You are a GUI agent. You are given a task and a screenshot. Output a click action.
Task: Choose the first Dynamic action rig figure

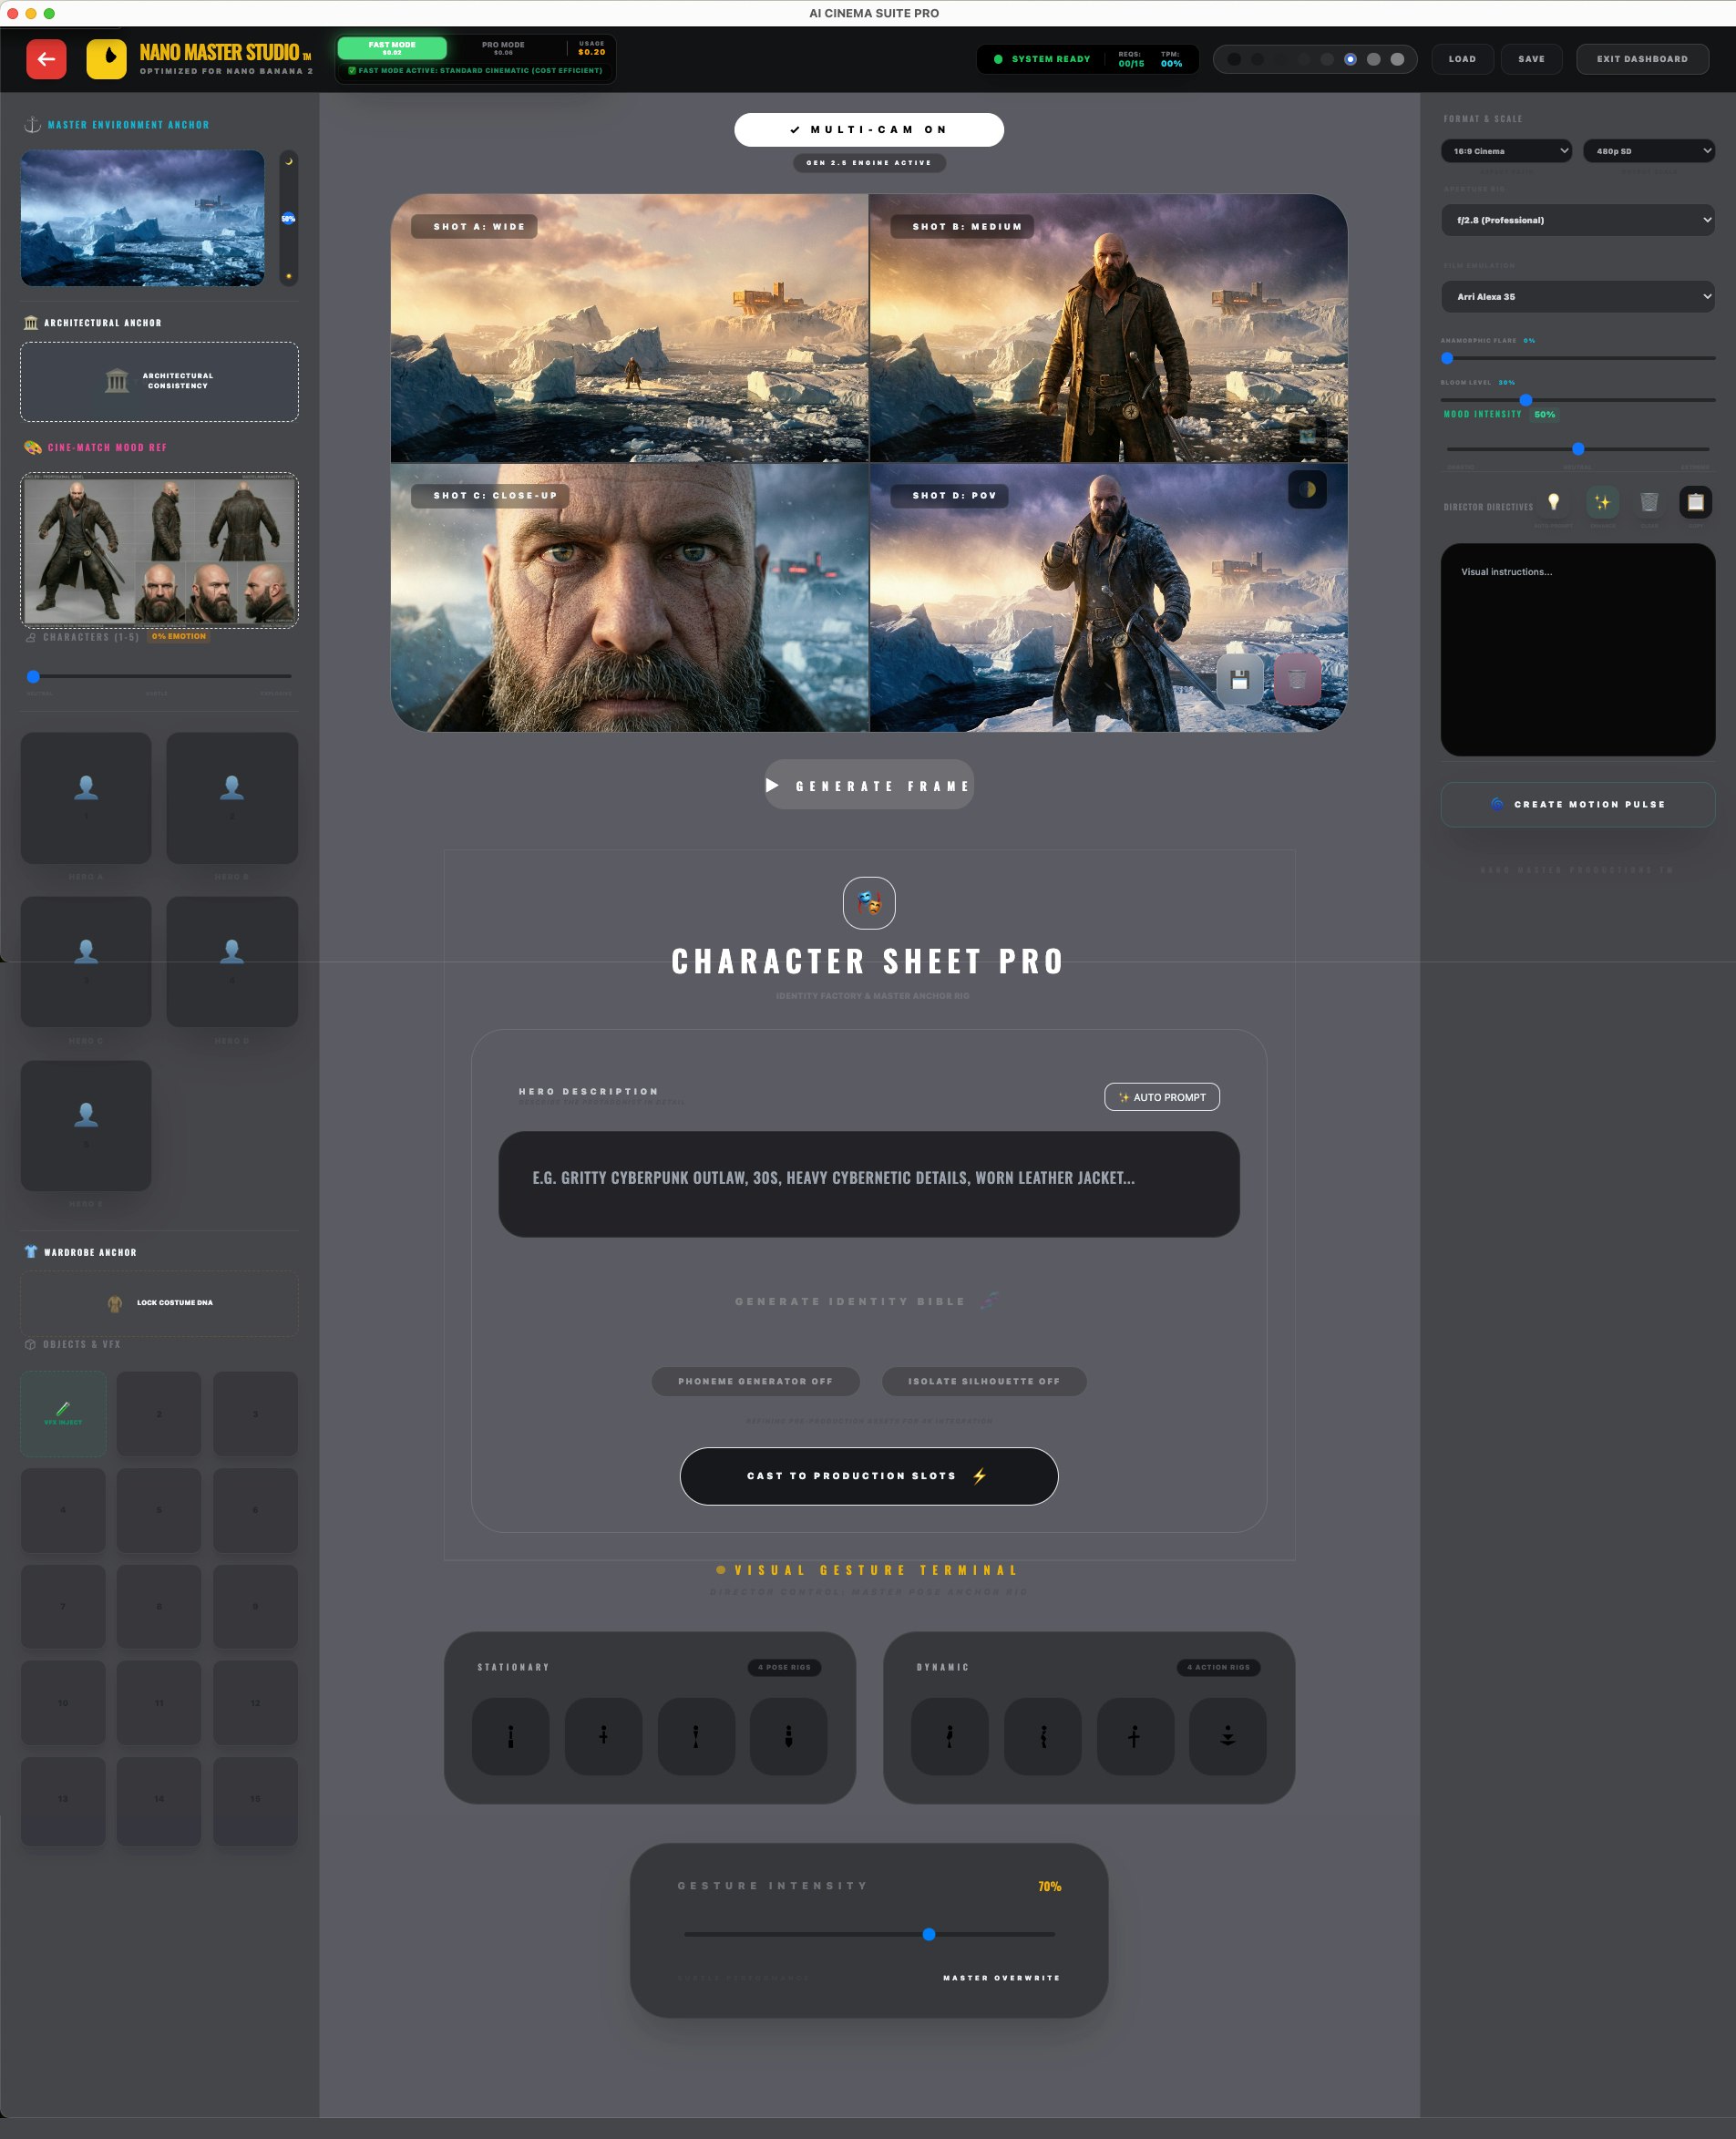950,1736
